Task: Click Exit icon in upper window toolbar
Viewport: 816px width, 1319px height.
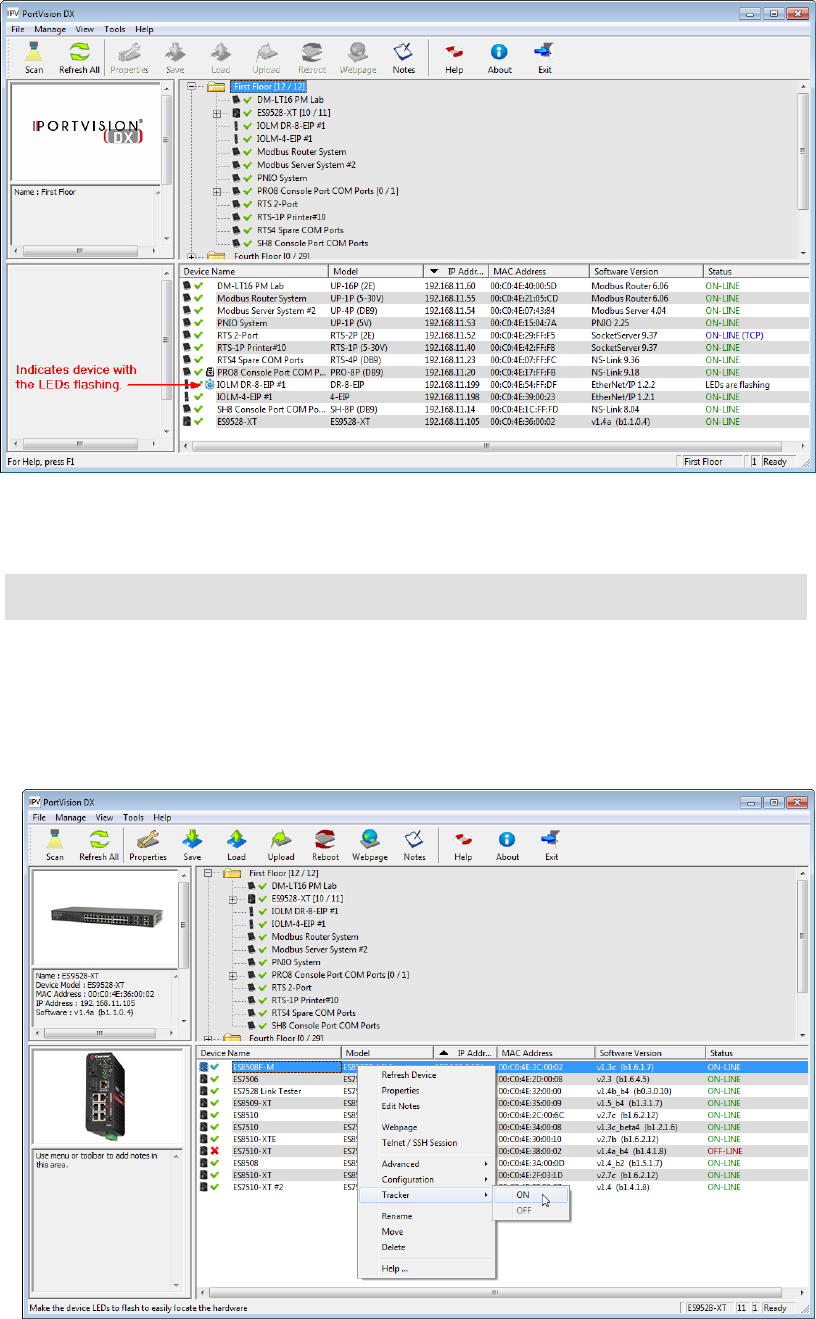Action: coord(543,53)
